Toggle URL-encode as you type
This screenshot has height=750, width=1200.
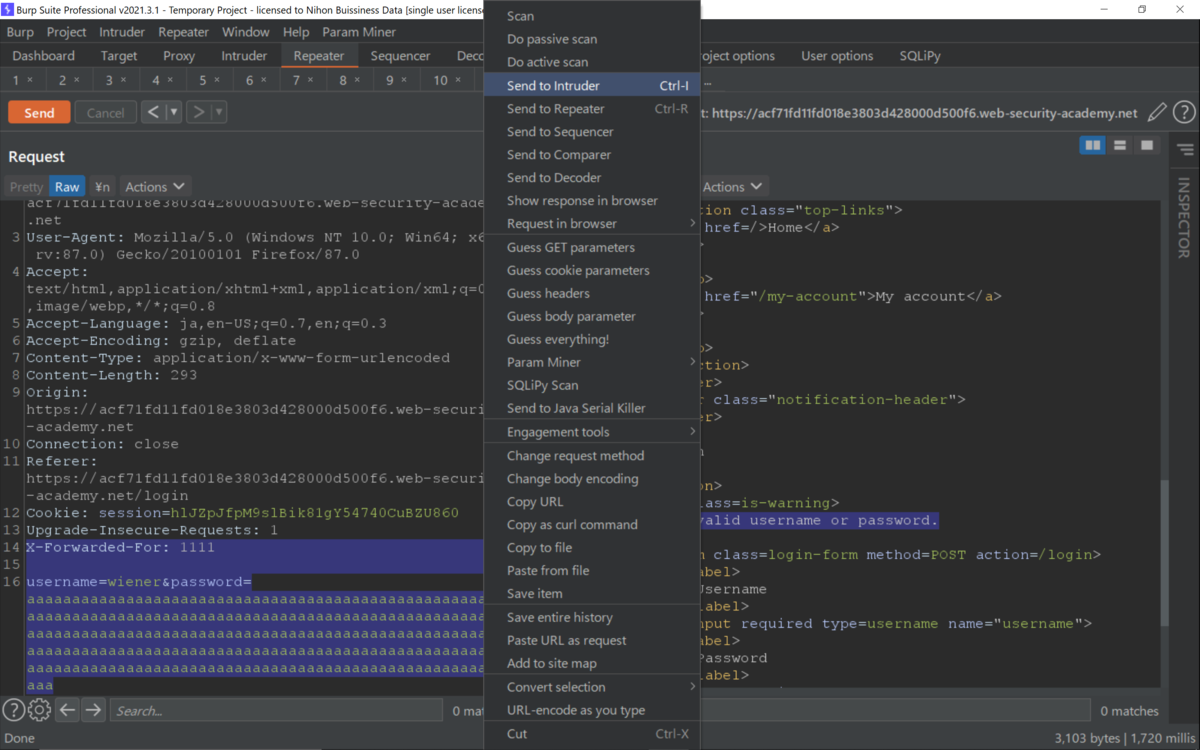click(591, 710)
